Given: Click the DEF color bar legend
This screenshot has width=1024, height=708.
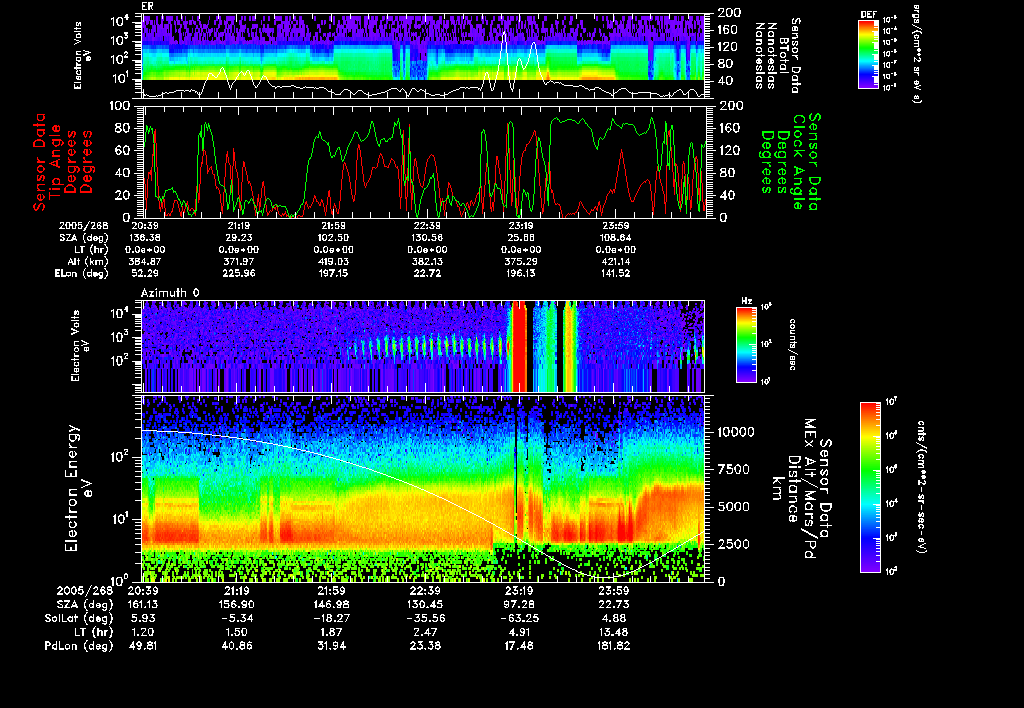Looking at the screenshot, I should pos(868,54).
